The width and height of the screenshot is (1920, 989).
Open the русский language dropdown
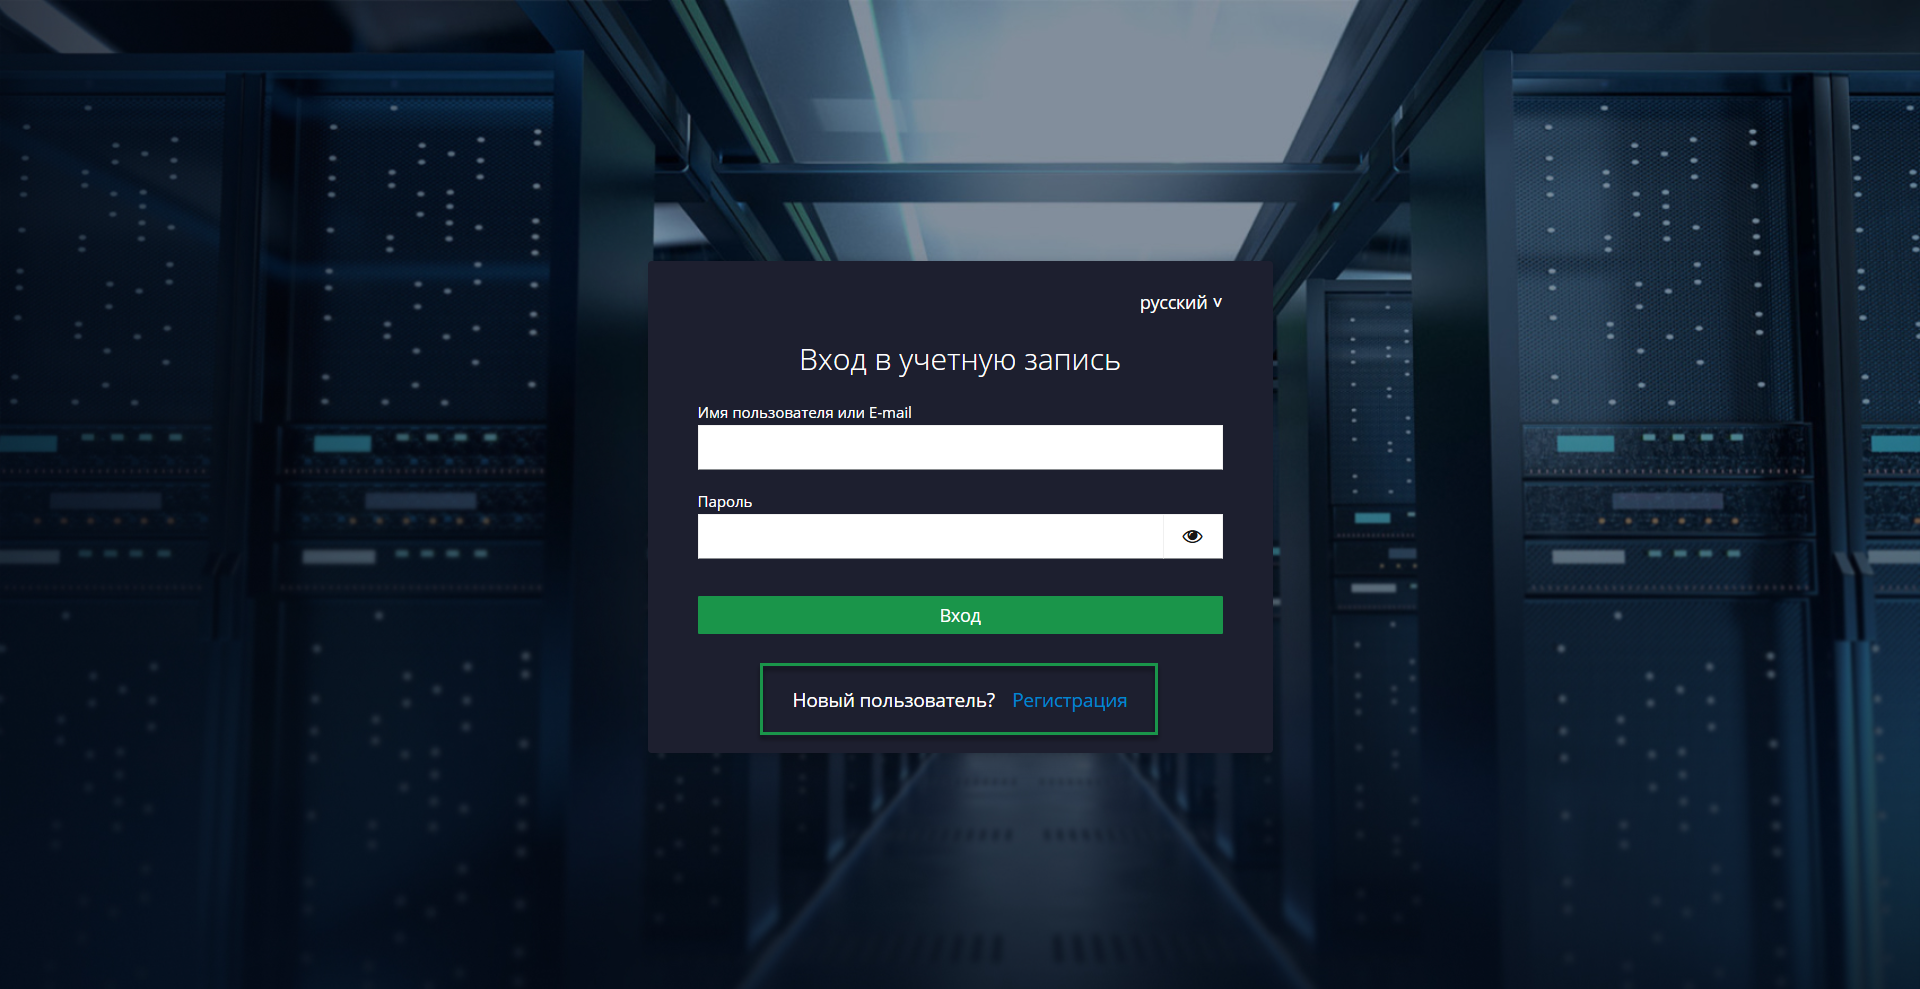click(1181, 303)
